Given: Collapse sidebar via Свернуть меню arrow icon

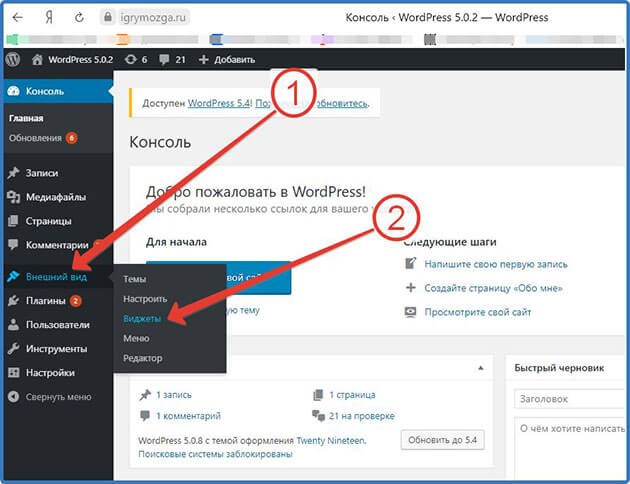Looking at the screenshot, I should pos(13,397).
